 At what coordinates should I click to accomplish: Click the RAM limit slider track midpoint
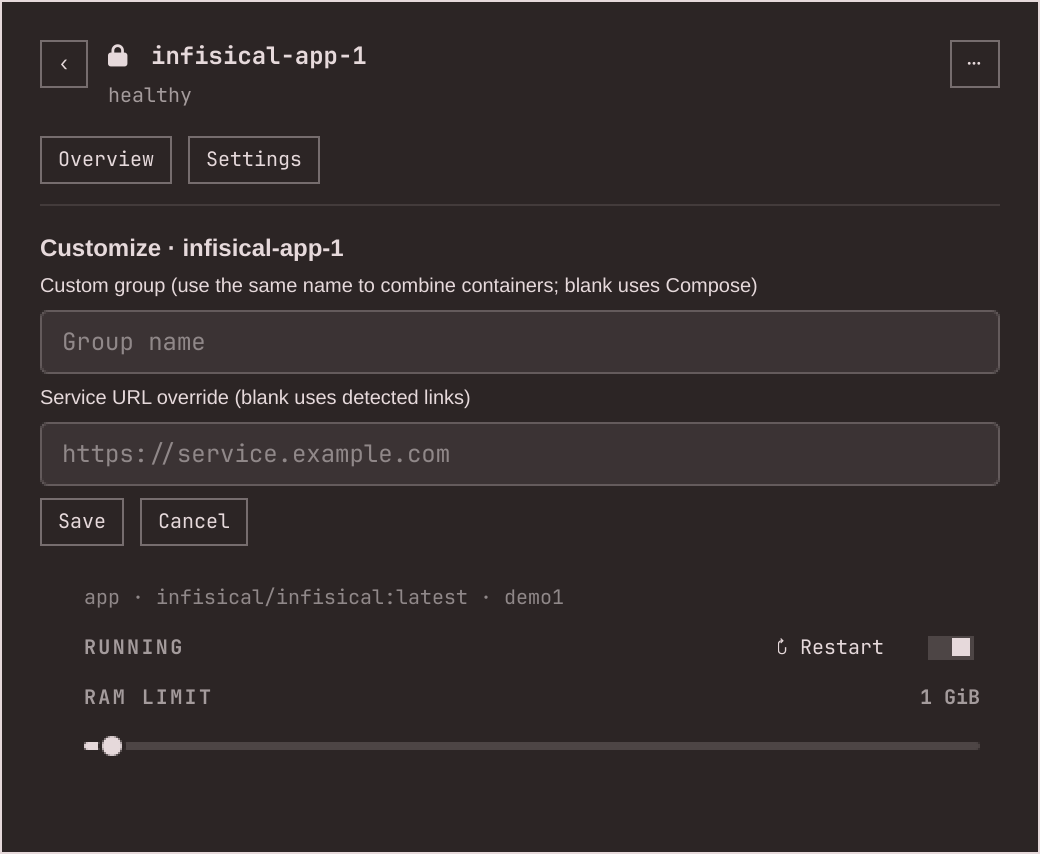(x=532, y=746)
